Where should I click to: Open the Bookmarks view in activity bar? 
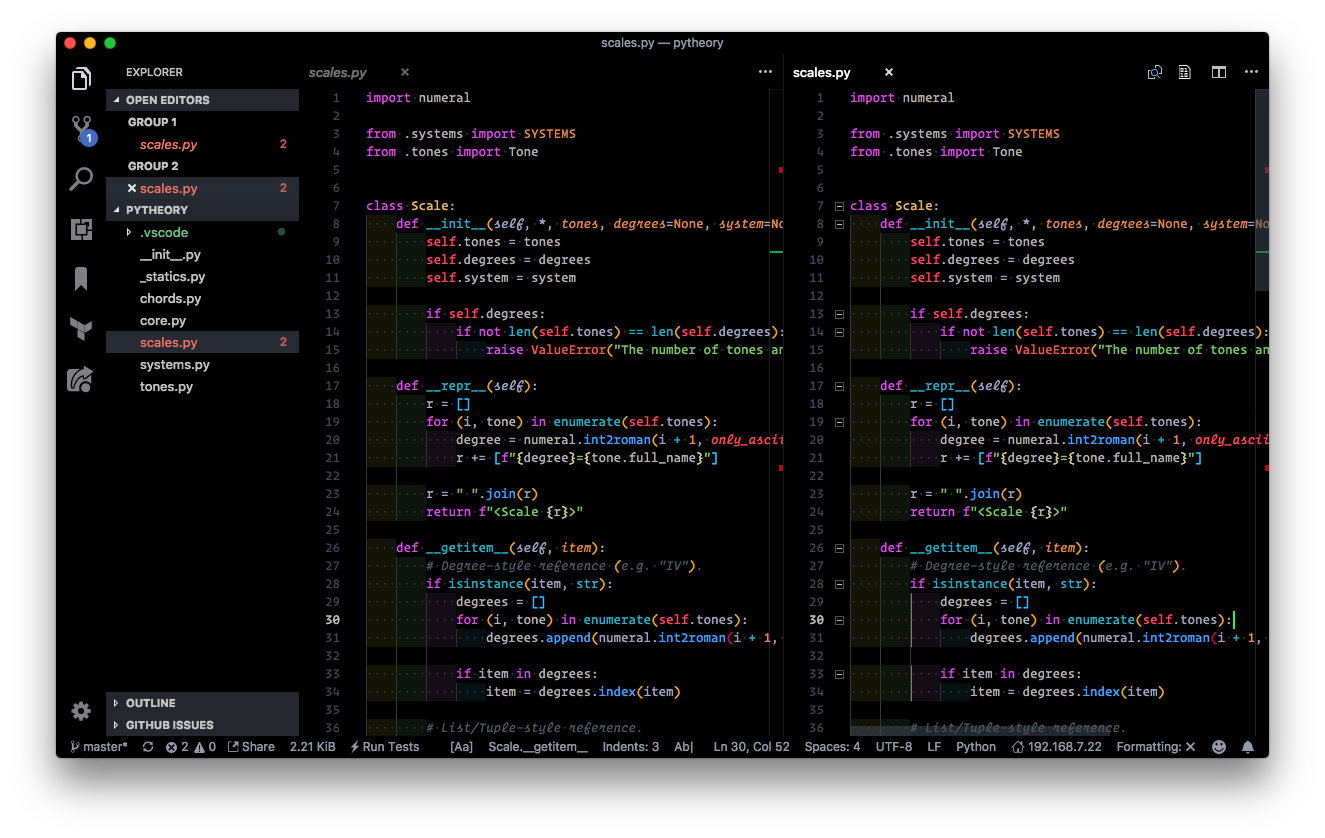pos(81,279)
